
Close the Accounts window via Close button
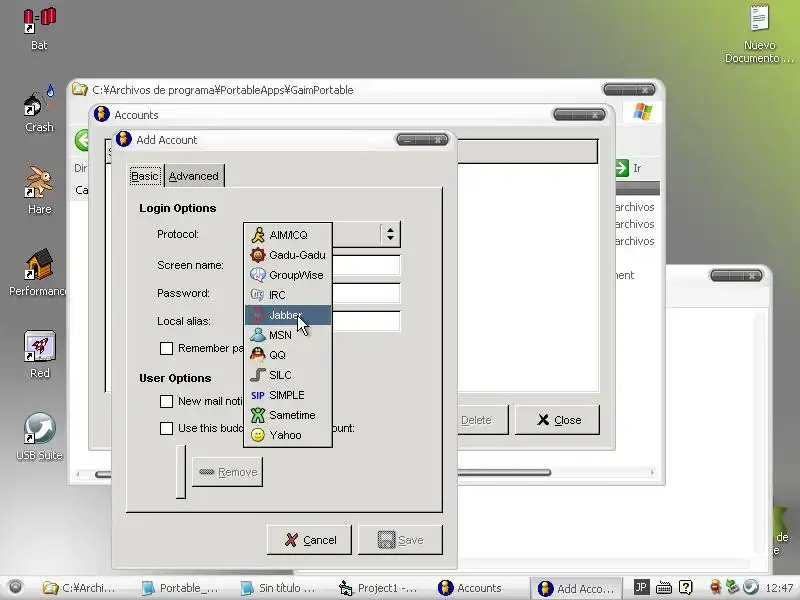pos(557,420)
